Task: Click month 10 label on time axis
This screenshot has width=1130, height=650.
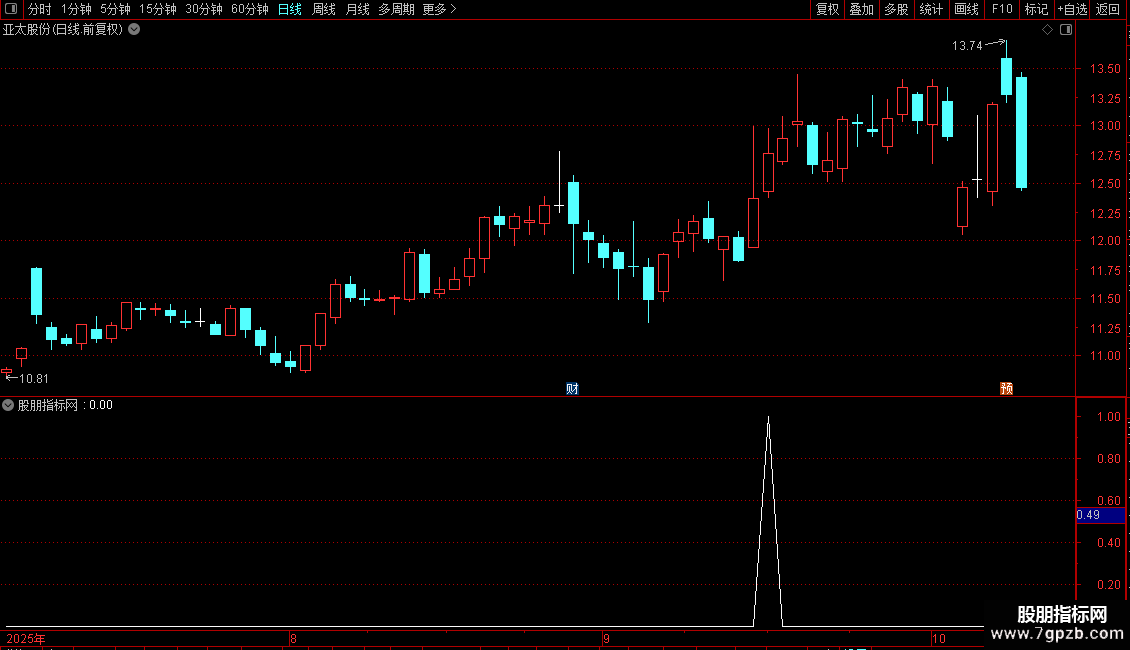Action: tap(938, 638)
